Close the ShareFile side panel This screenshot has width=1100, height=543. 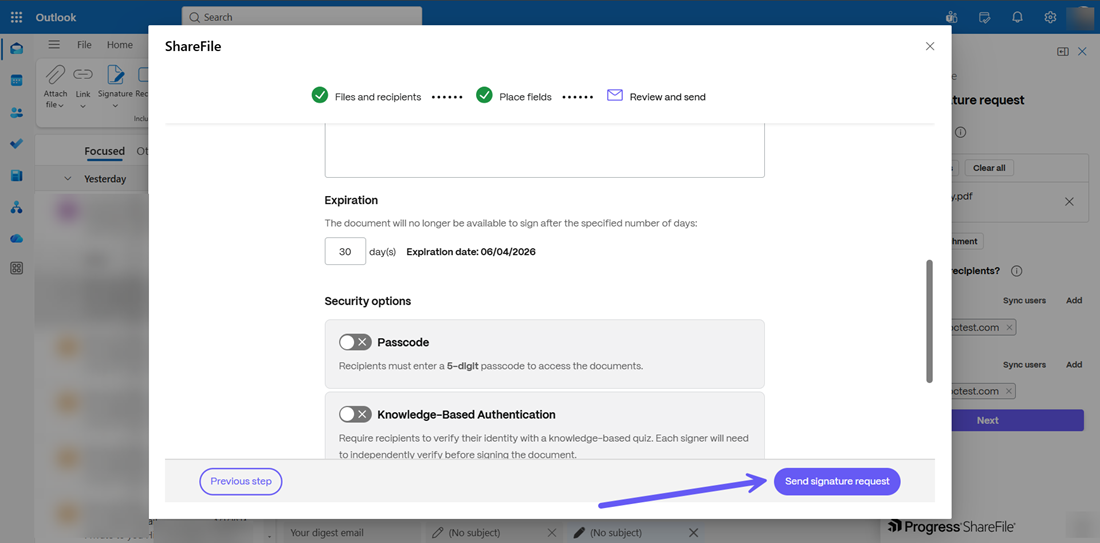tap(1082, 51)
